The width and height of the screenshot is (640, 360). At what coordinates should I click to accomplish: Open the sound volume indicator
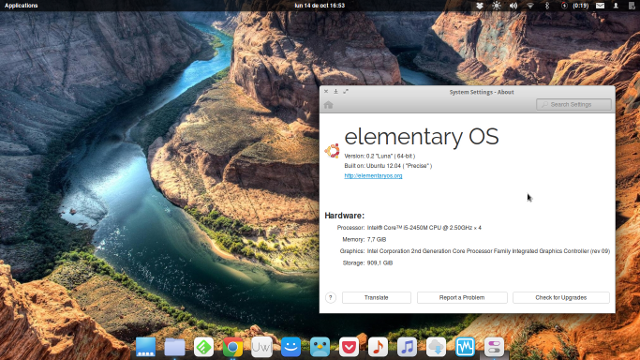coord(513,6)
